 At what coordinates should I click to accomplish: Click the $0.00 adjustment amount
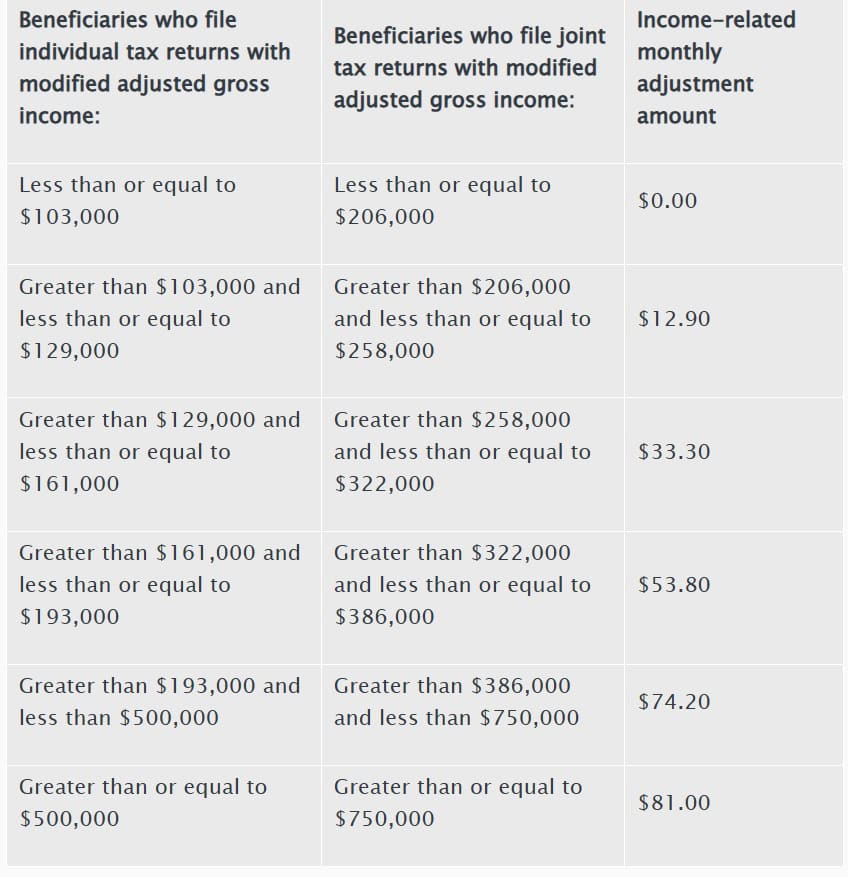click(x=668, y=201)
